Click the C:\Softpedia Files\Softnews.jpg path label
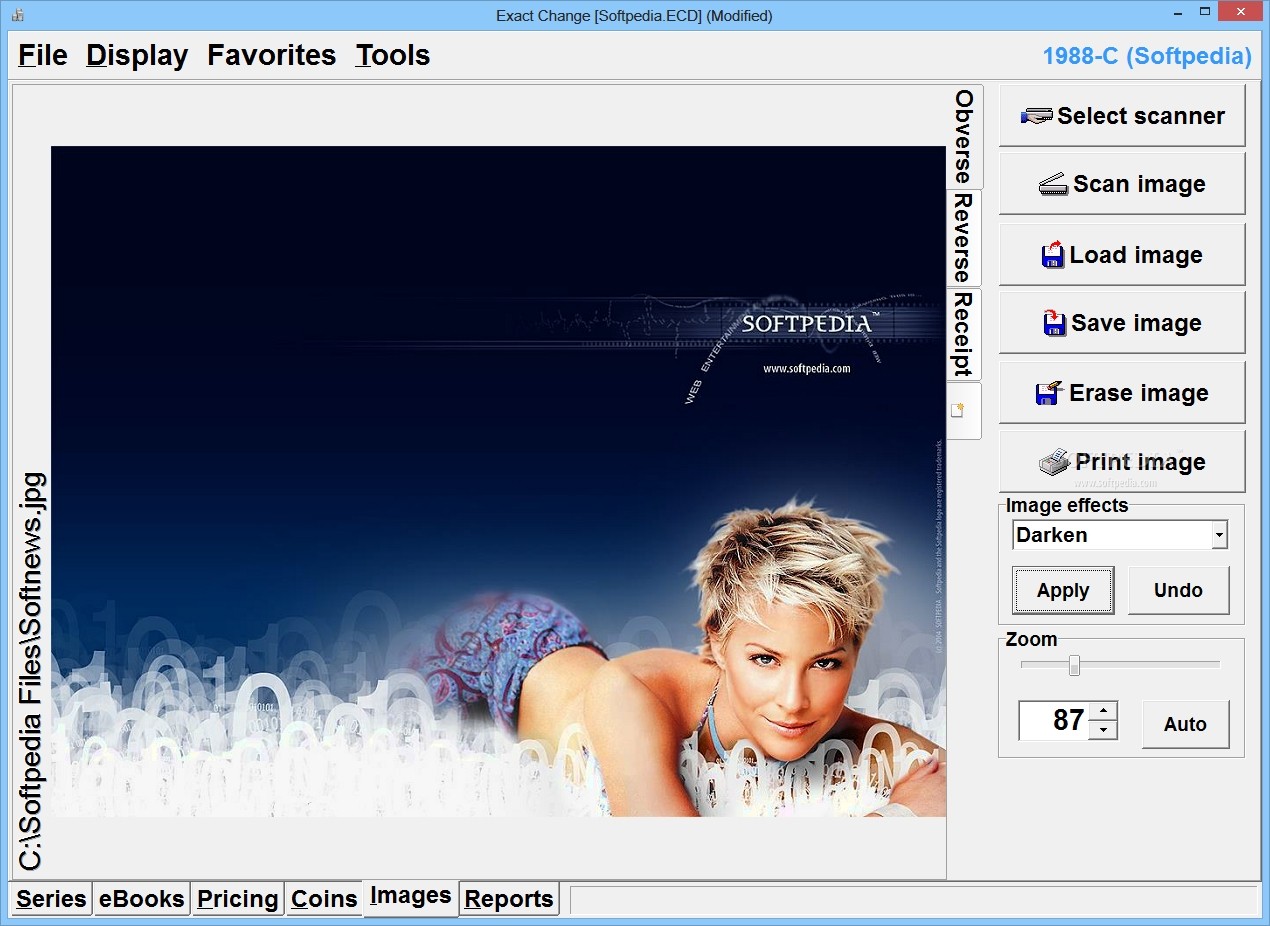Viewport: 1270px width, 926px height. 32,671
